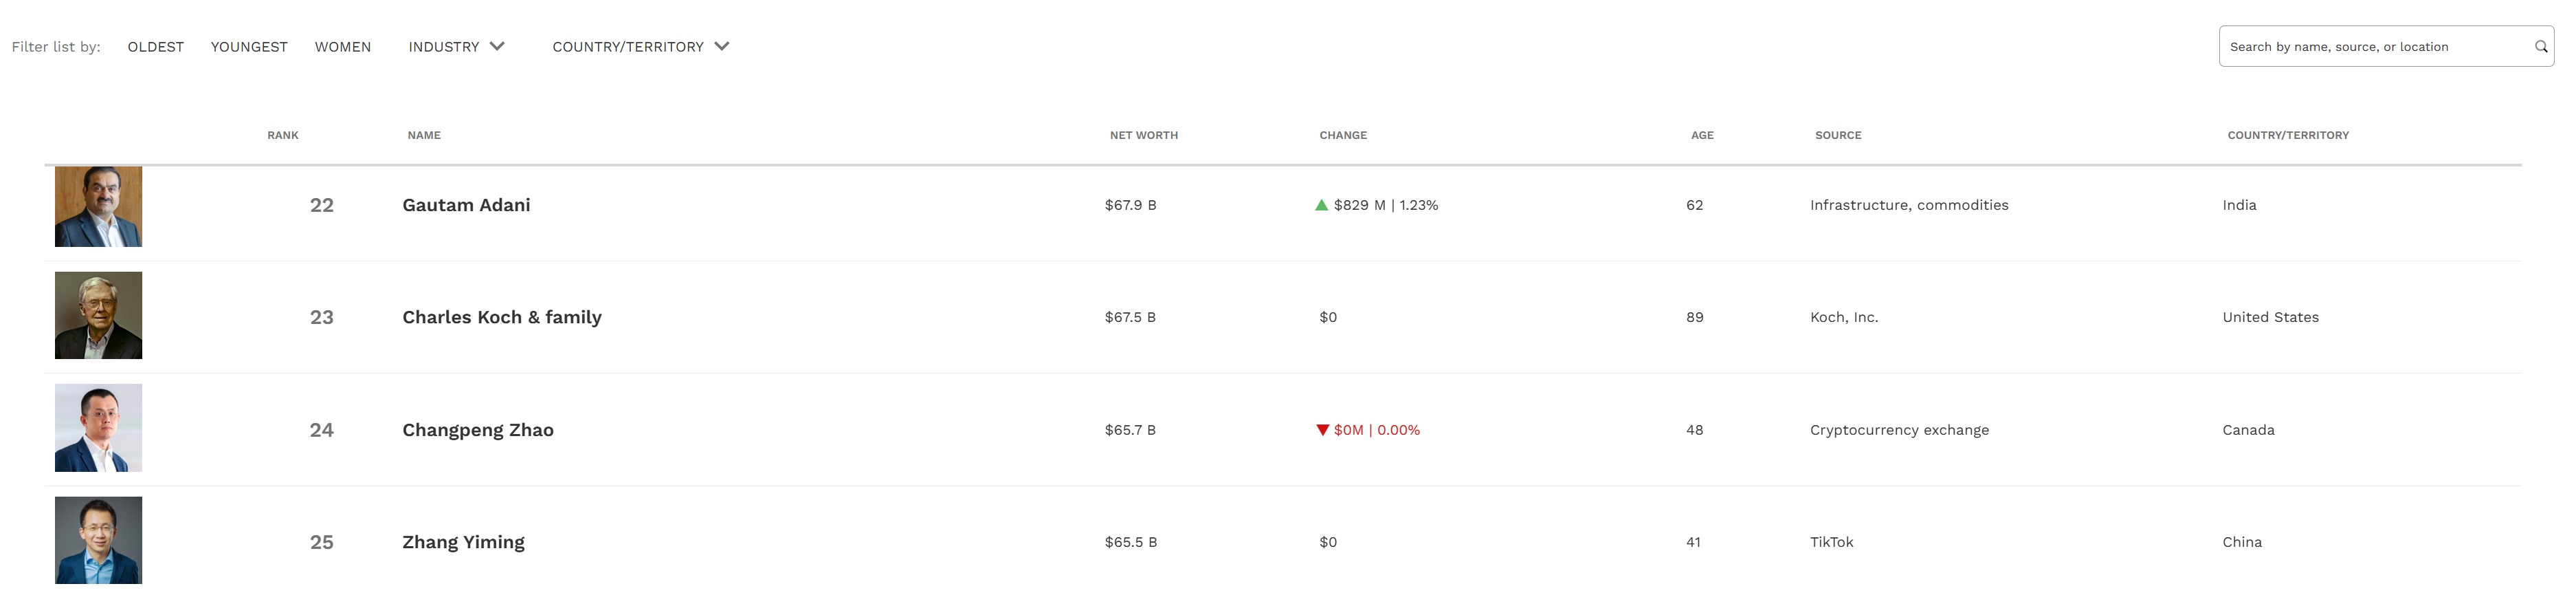The width and height of the screenshot is (2576, 595).
Task: Open Charles Koch's profile photo
Action: pos(98,315)
